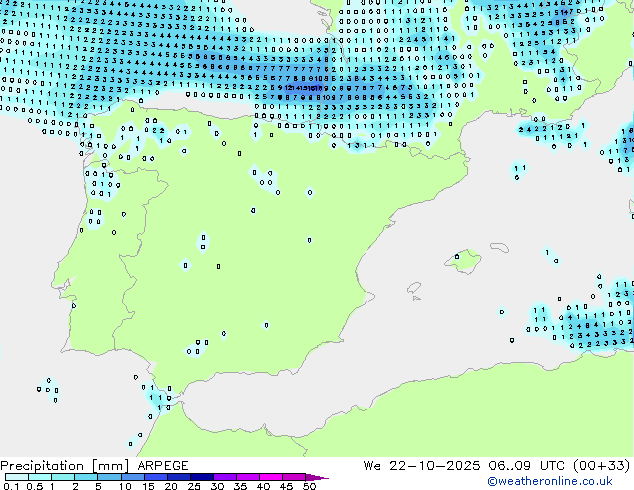
Task: Click the 20–25 mm legend swatch
Action: pos(178,477)
